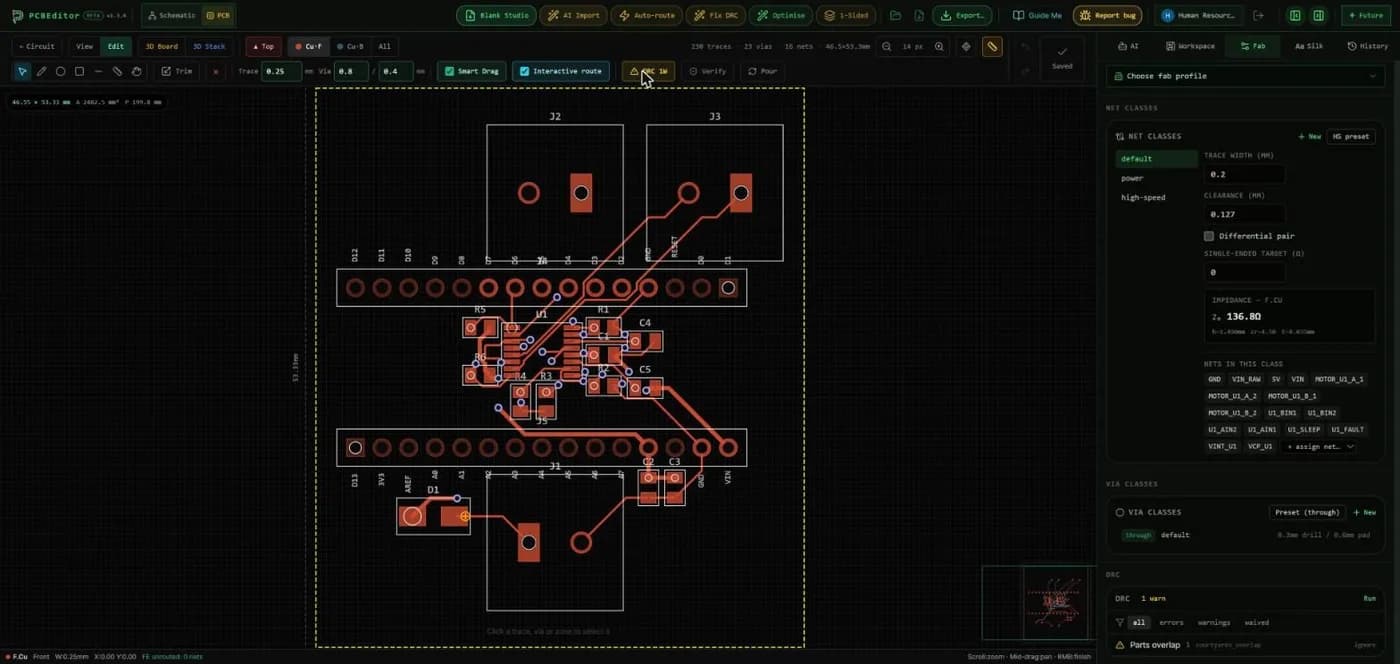Click the Pour button
The width and height of the screenshot is (1400, 664).
point(762,71)
